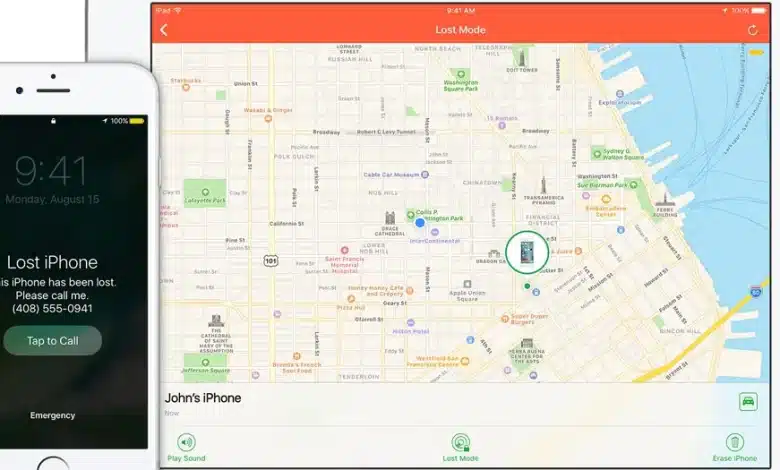Select the iPhone device pin on the map
The width and height of the screenshot is (780, 470).
(527, 252)
